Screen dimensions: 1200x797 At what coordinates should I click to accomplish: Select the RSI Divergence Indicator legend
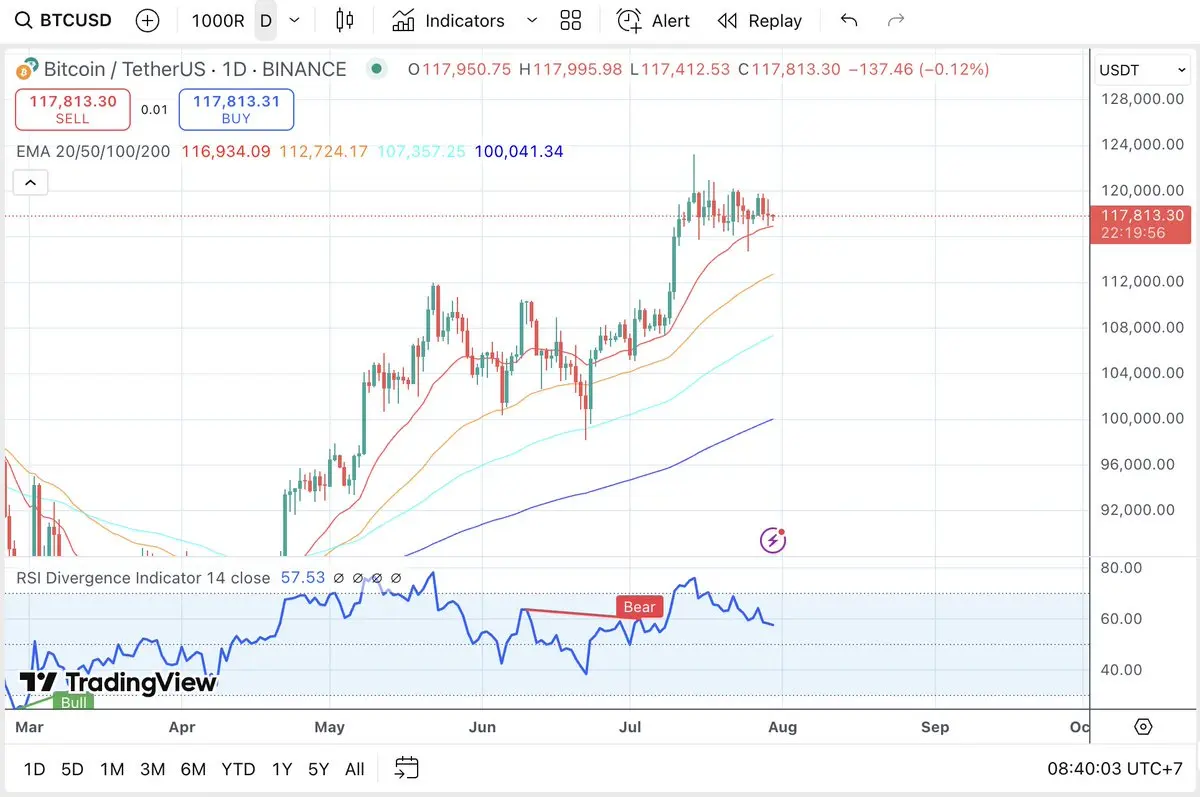point(143,578)
